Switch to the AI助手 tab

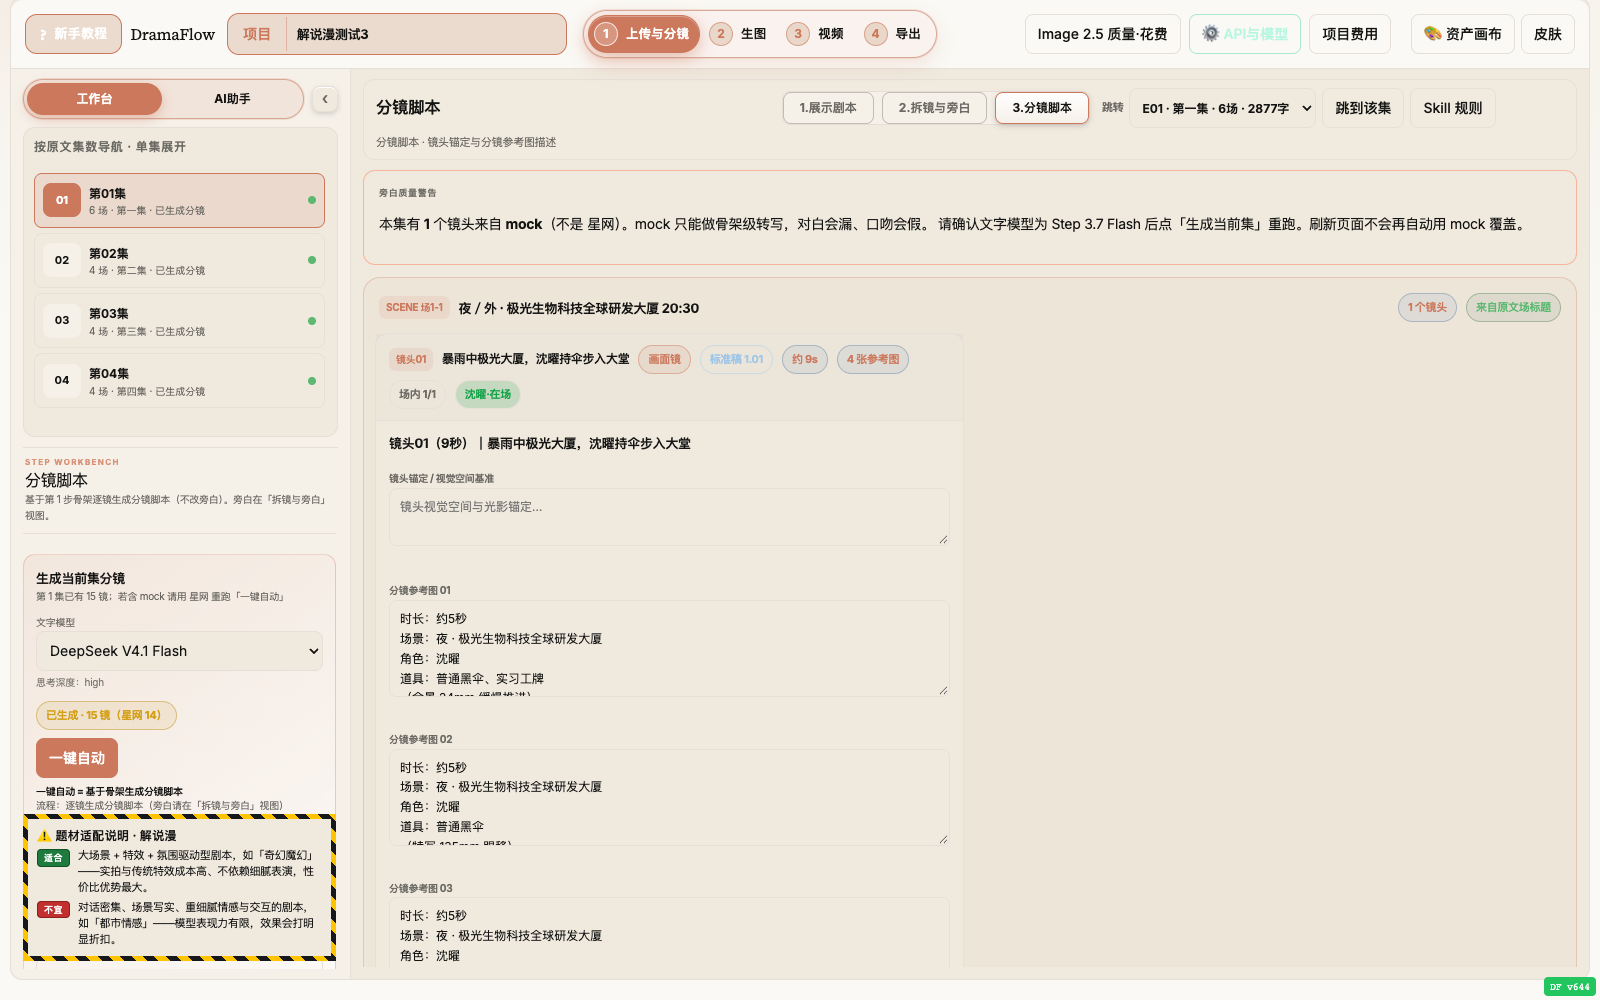[x=232, y=99]
